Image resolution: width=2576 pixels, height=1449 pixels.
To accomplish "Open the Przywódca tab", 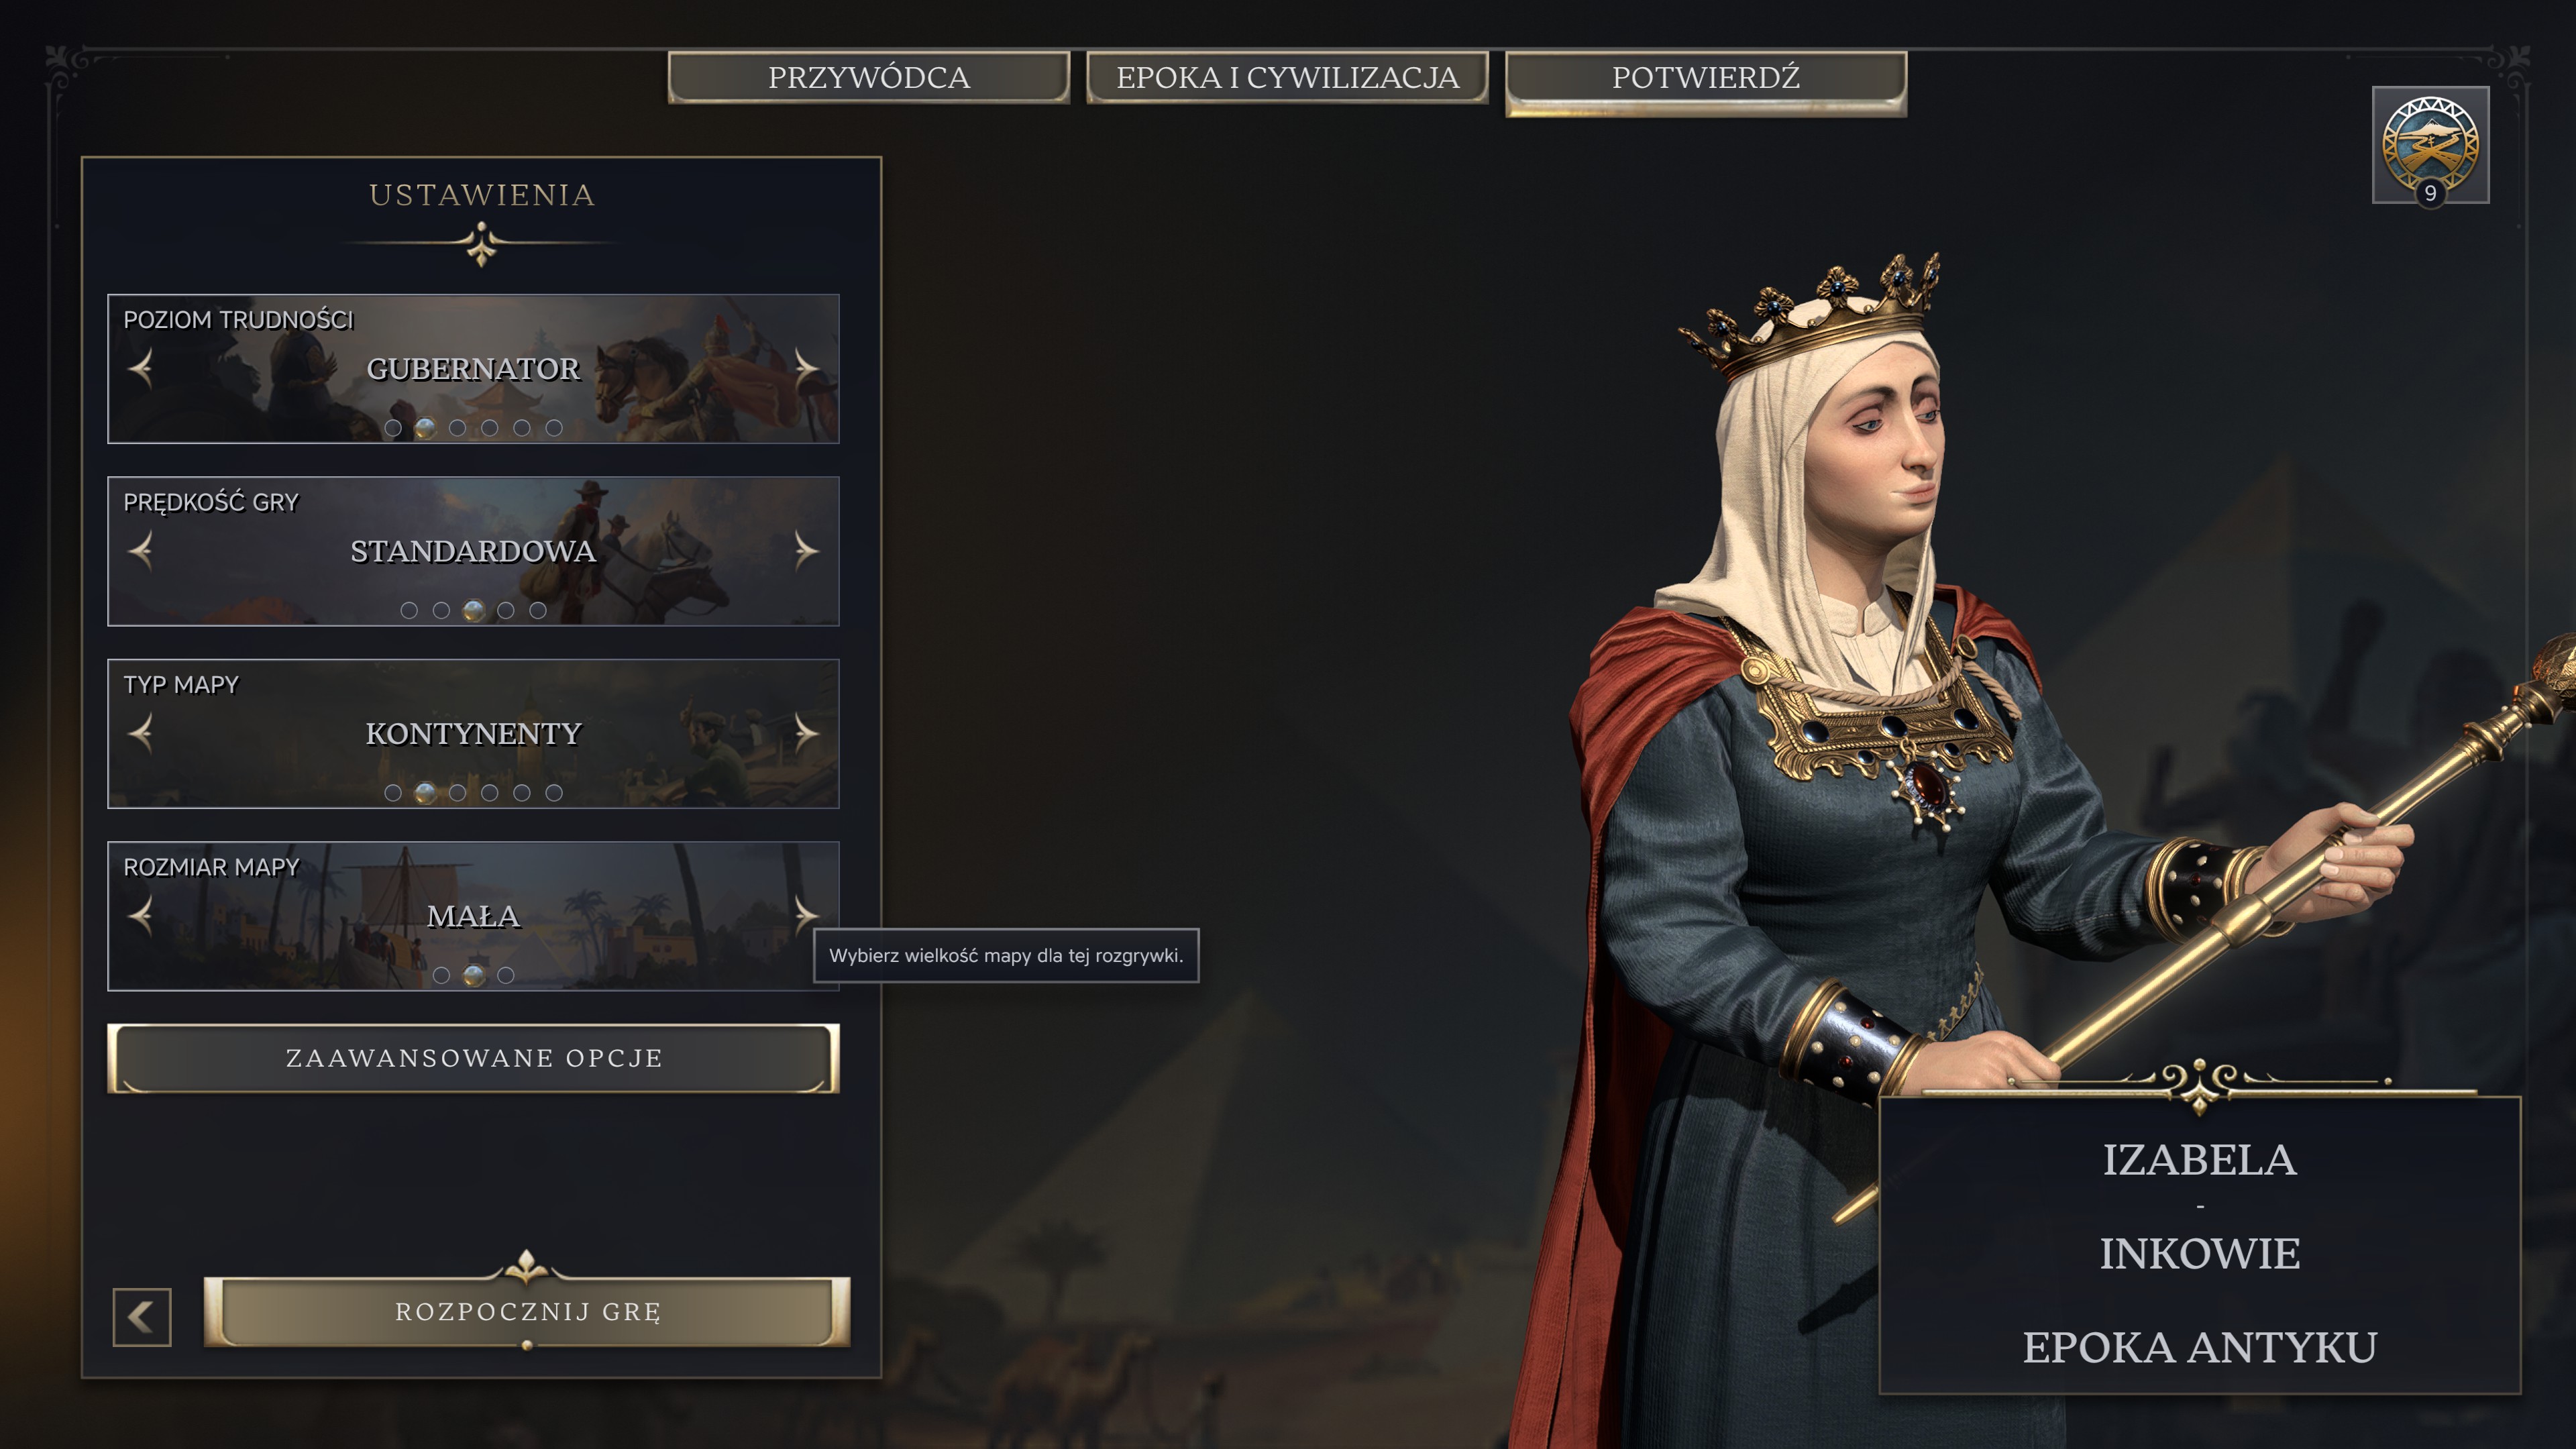I will 869,78.
